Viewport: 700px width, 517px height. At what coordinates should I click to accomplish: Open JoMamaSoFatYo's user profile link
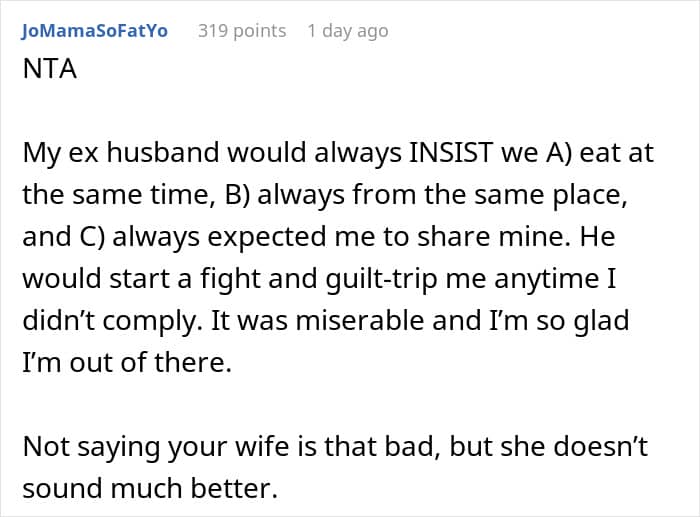coord(94,30)
